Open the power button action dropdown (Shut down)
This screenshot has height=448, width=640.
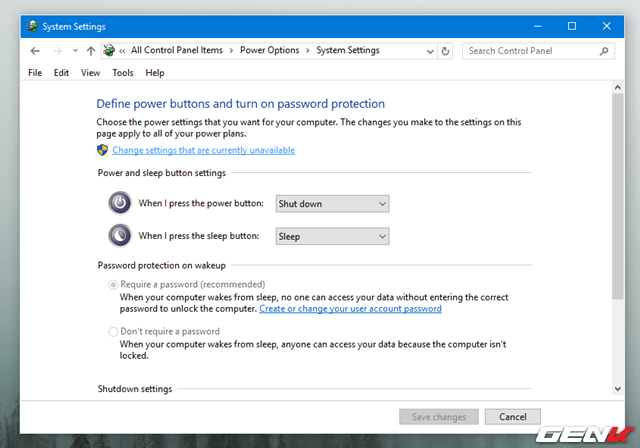(x=332, y=204)
